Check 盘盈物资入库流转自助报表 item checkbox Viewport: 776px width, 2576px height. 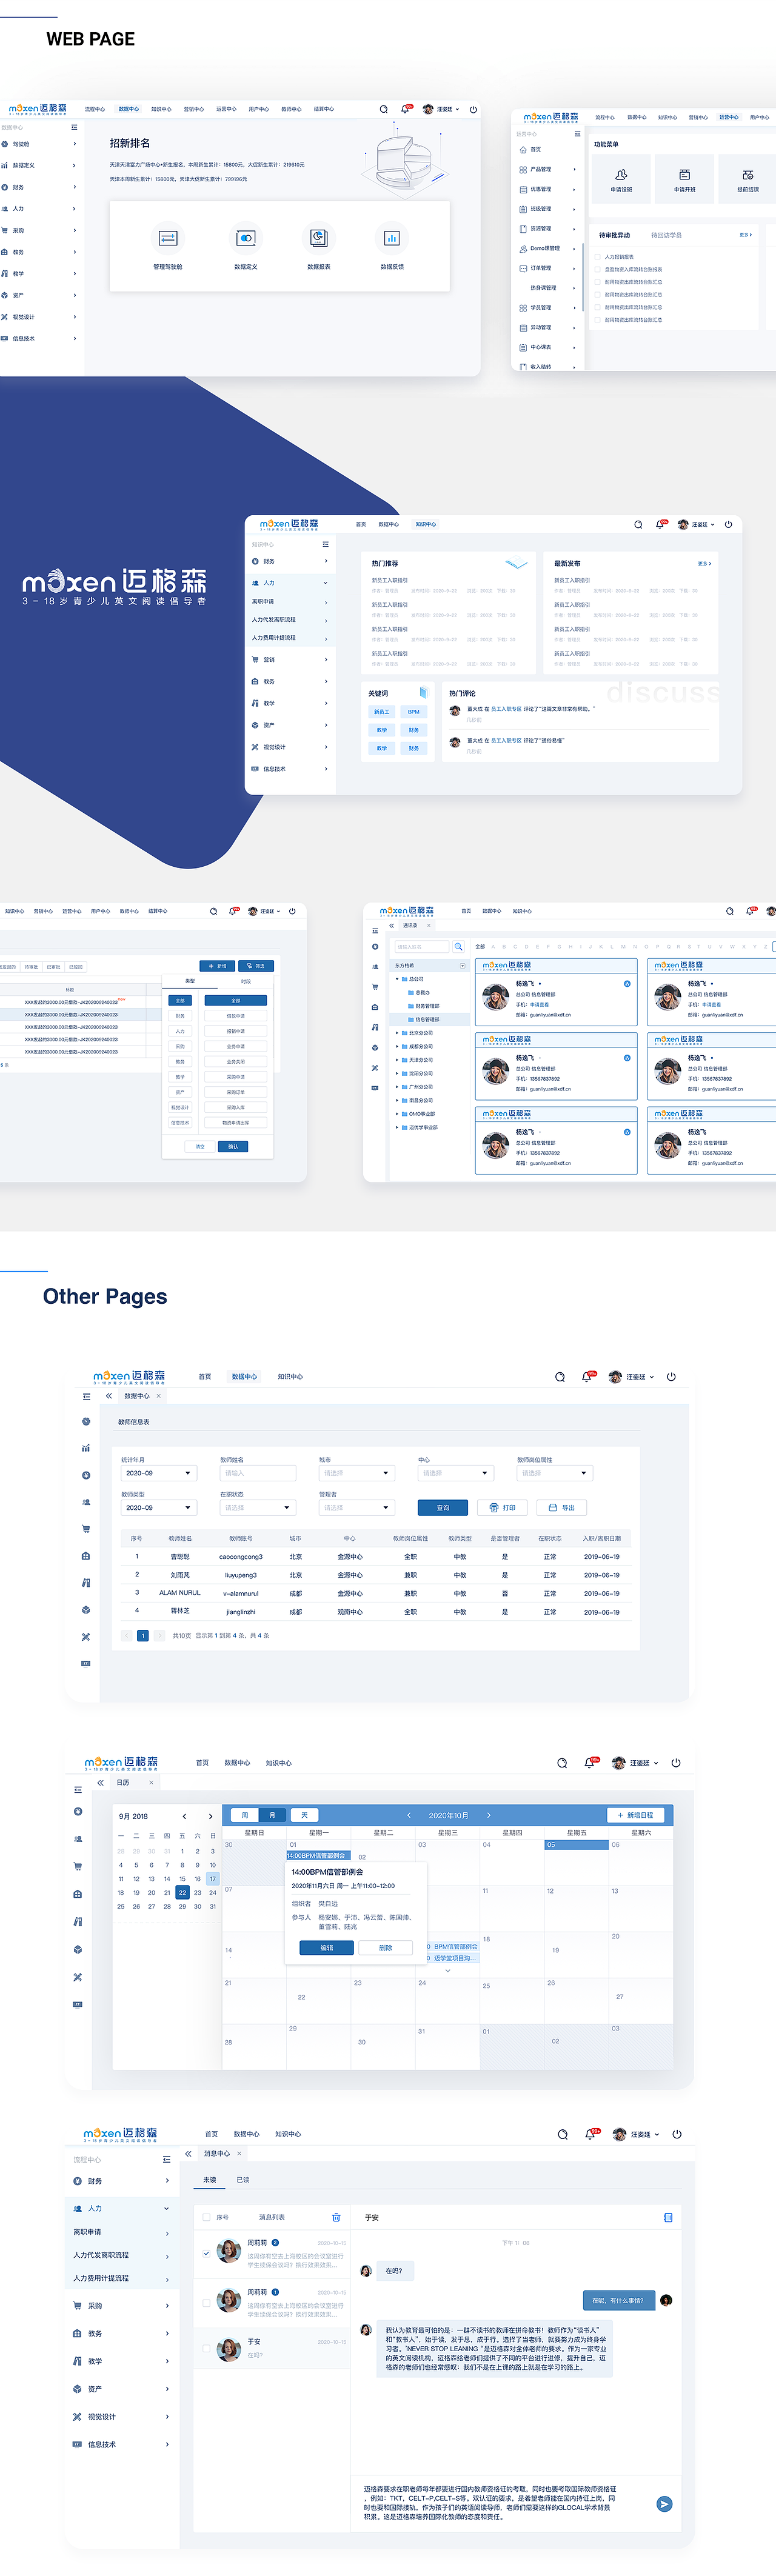click(x=598, y=269)
